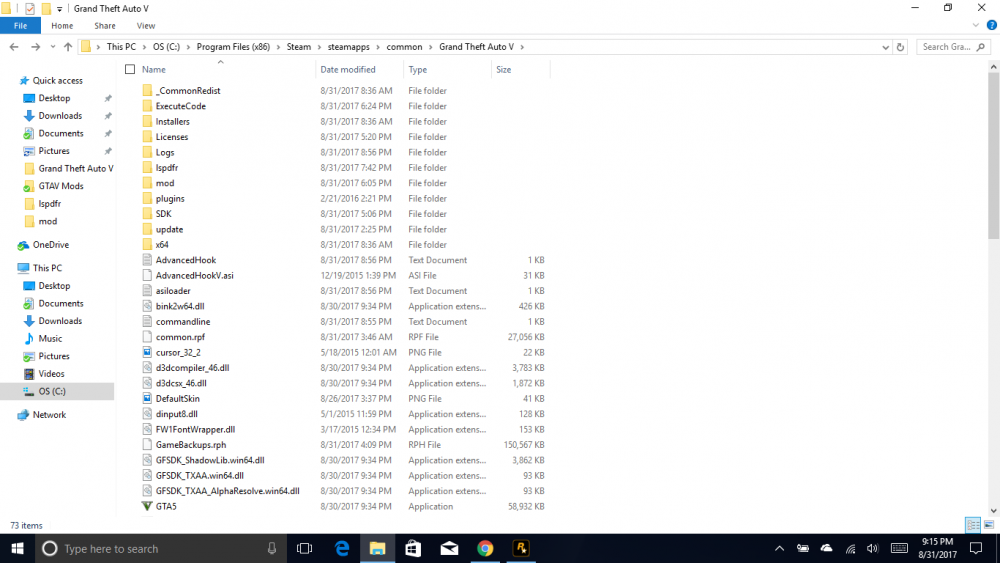Viewport: 1000px width, 563px height.
Task: Open the Mail app from taskbar
Action: point(449,548)
